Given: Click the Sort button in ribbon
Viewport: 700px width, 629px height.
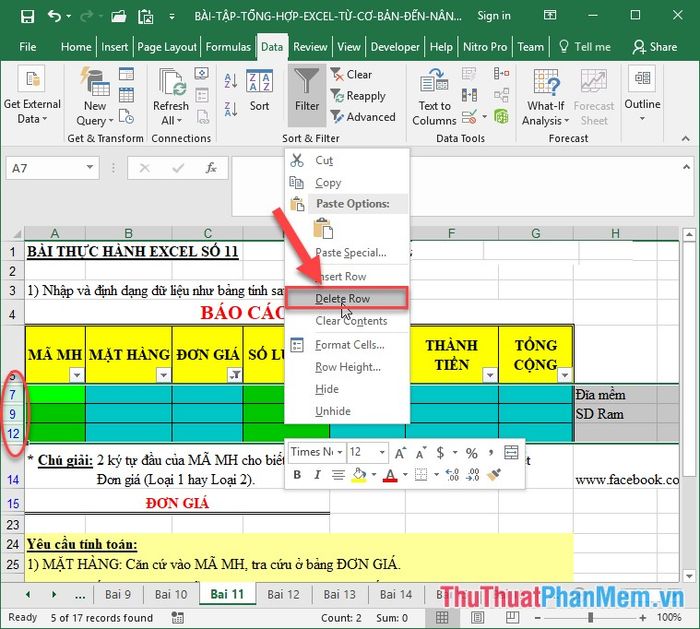Looking at the screenshot, I should coord(259,90).
